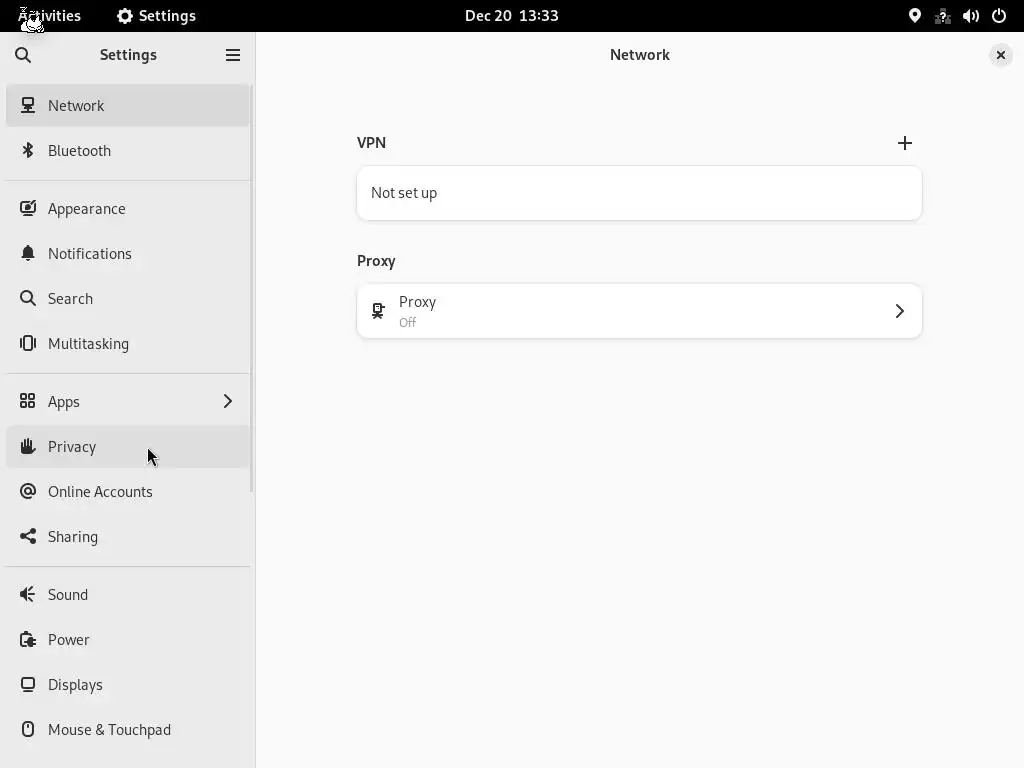Click the Power battery icon in sidebar
The image size is (1024, 768).
(x=27, y=639)
